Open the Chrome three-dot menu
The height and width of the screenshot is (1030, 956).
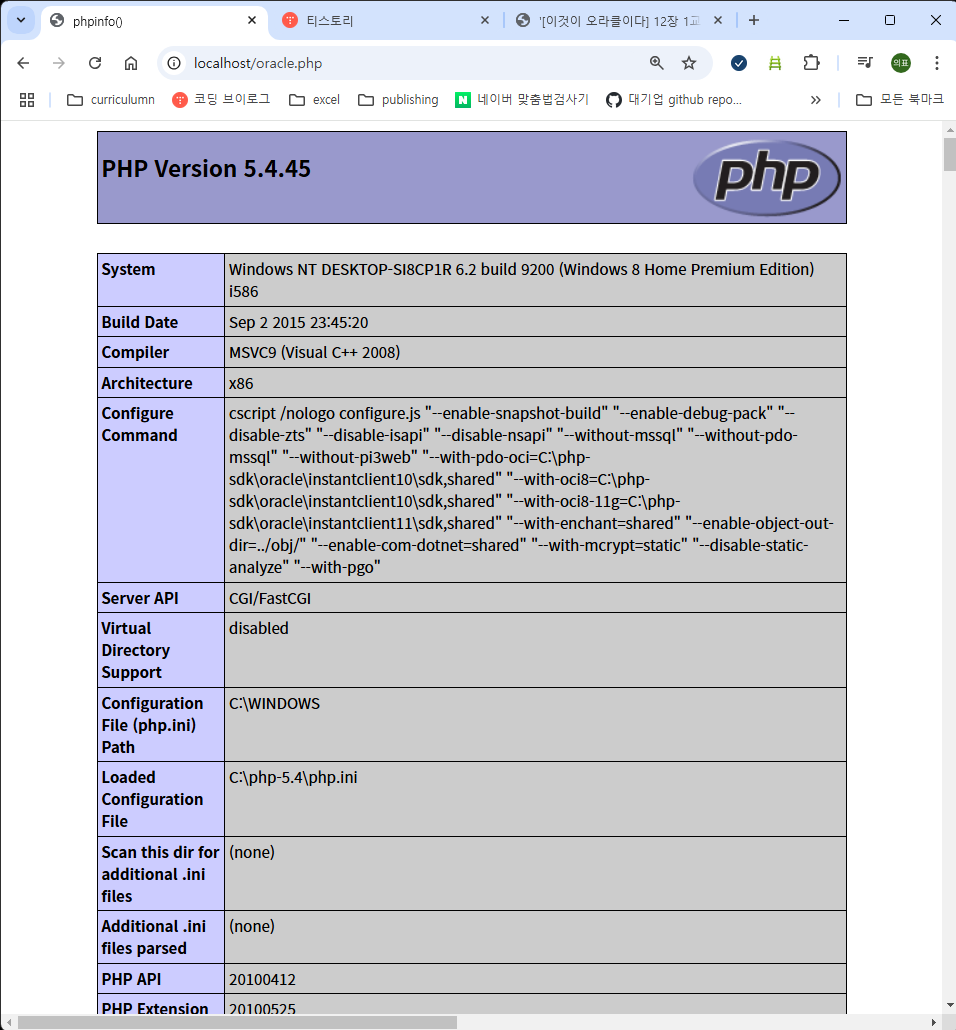point(937,63)
